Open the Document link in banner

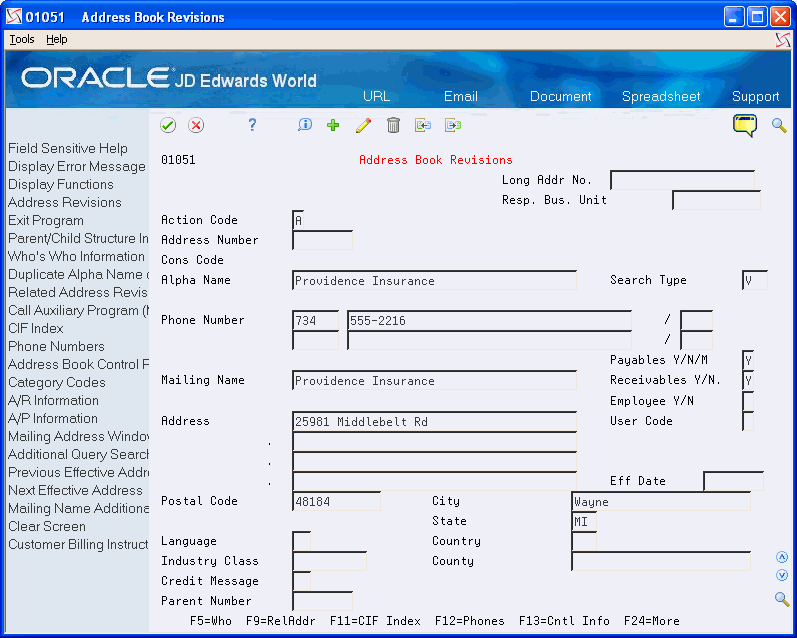point(560,96)
